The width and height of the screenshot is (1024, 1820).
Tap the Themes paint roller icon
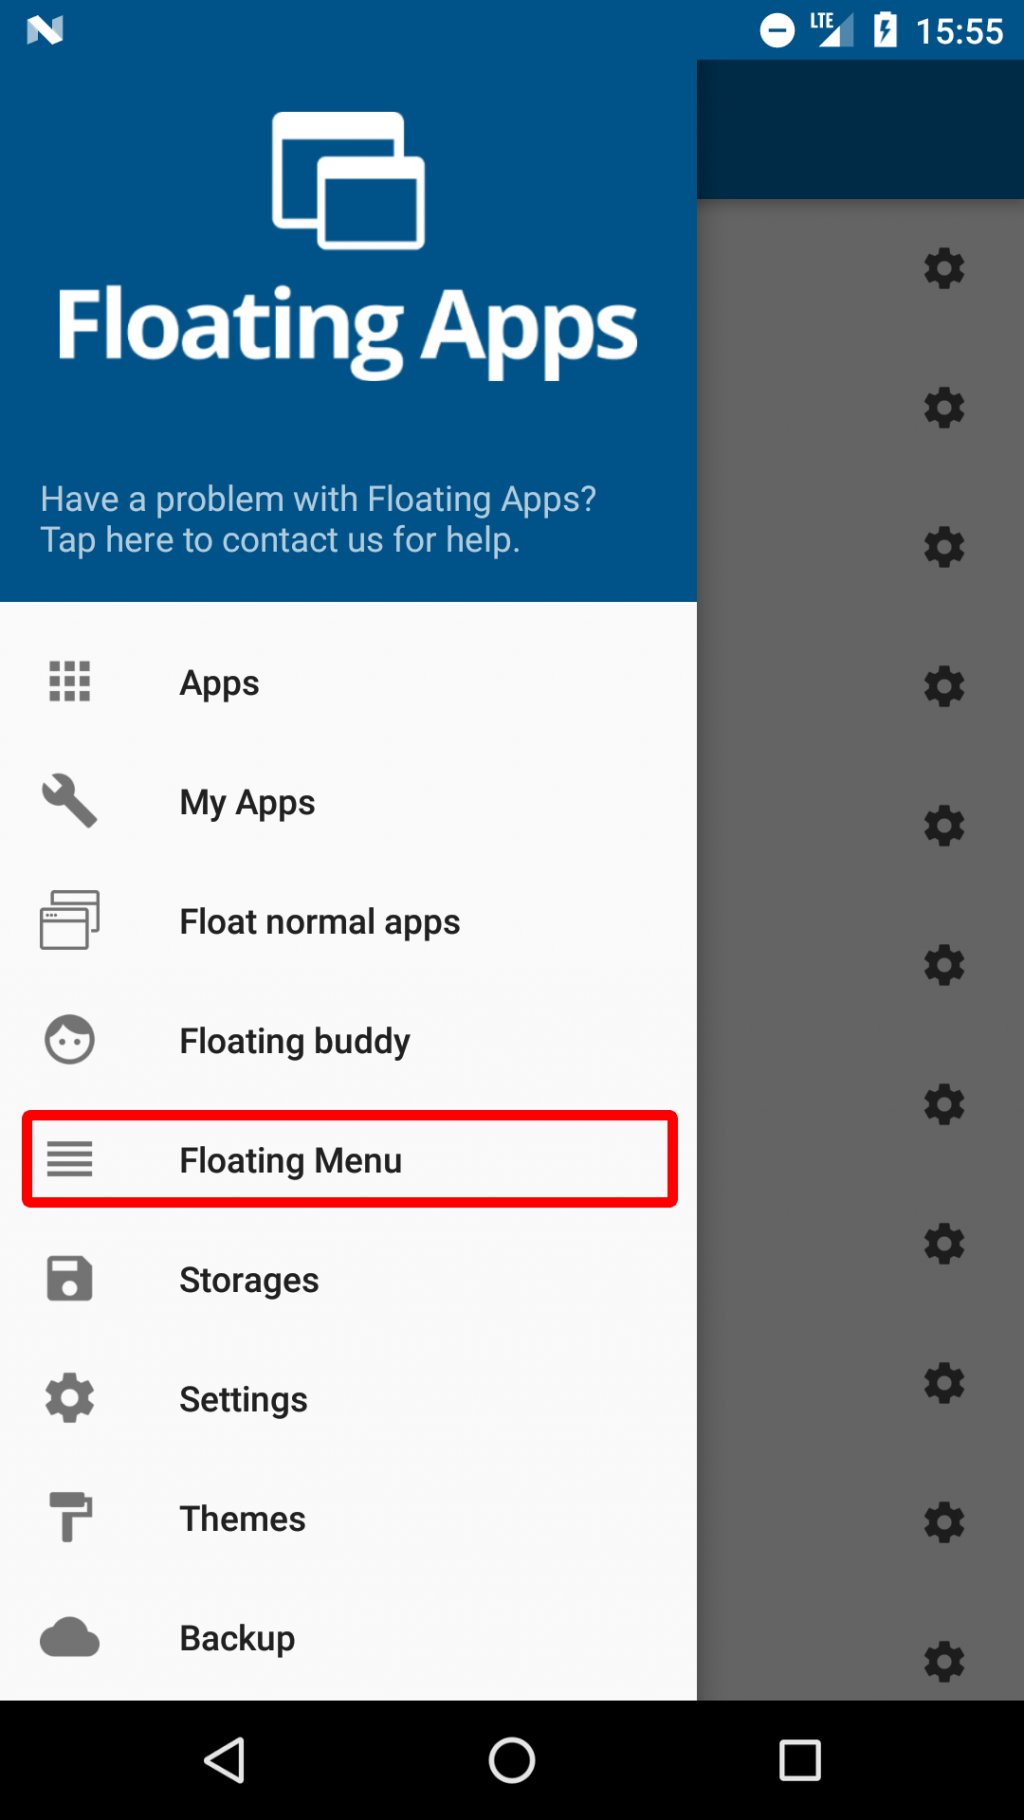pyautogui.click(x=68, y=1518)
